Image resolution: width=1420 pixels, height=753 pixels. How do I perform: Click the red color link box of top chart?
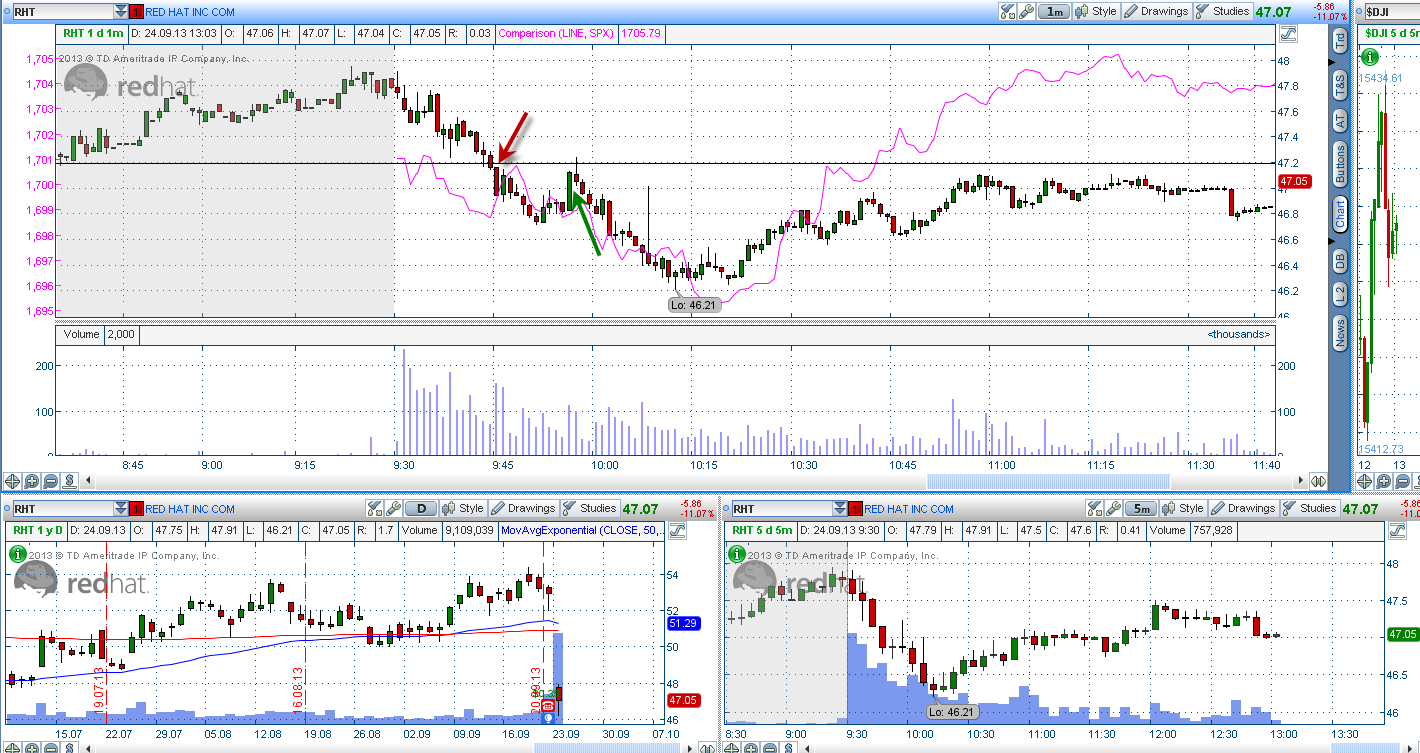pyautogui.click(x=136, y=11)
